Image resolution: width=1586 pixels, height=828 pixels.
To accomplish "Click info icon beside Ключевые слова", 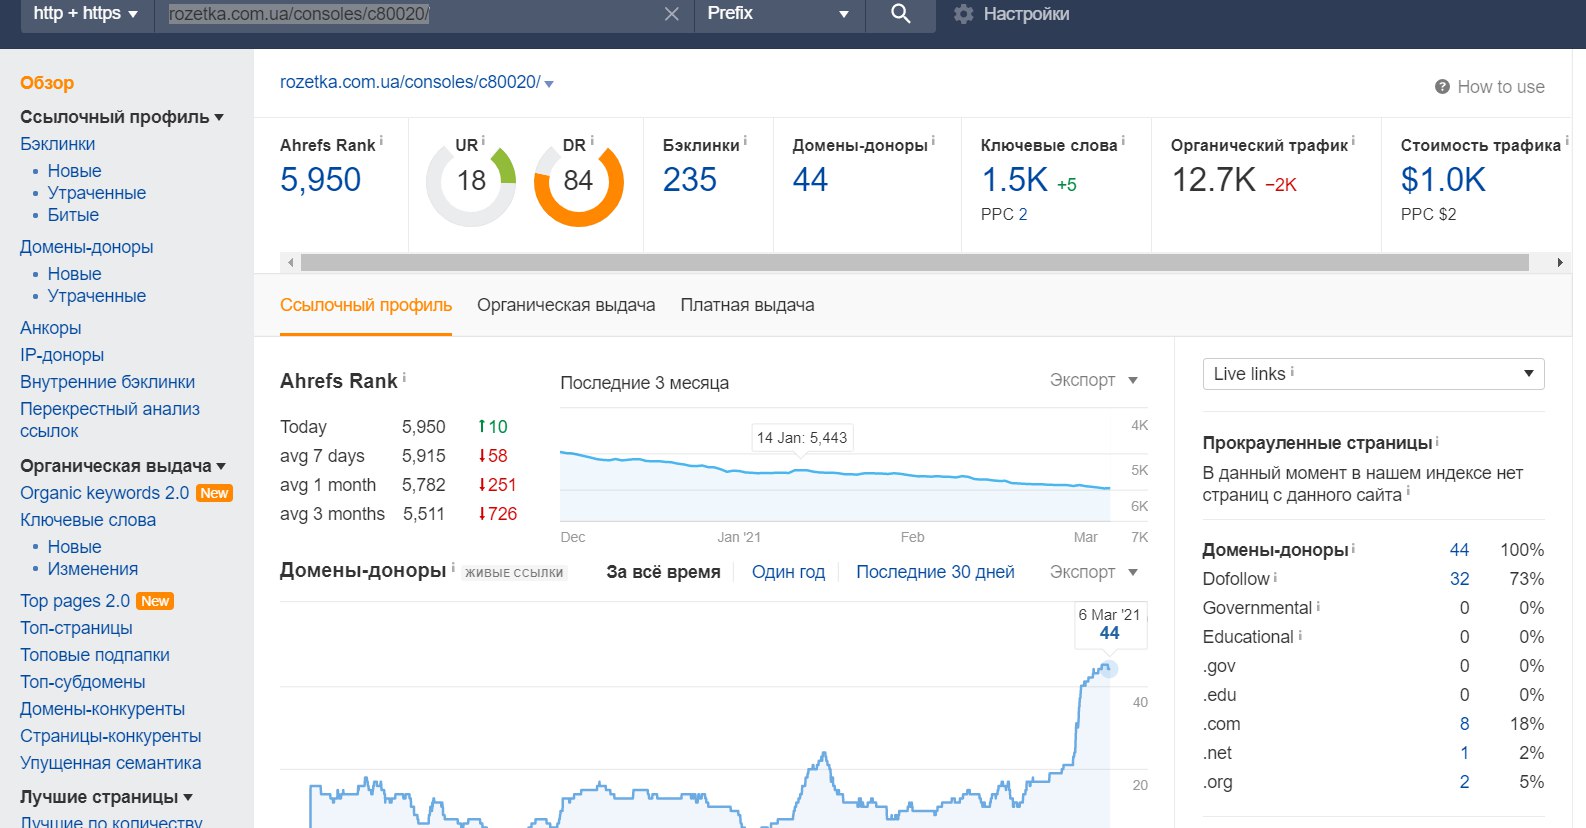I will [1122, 141].
